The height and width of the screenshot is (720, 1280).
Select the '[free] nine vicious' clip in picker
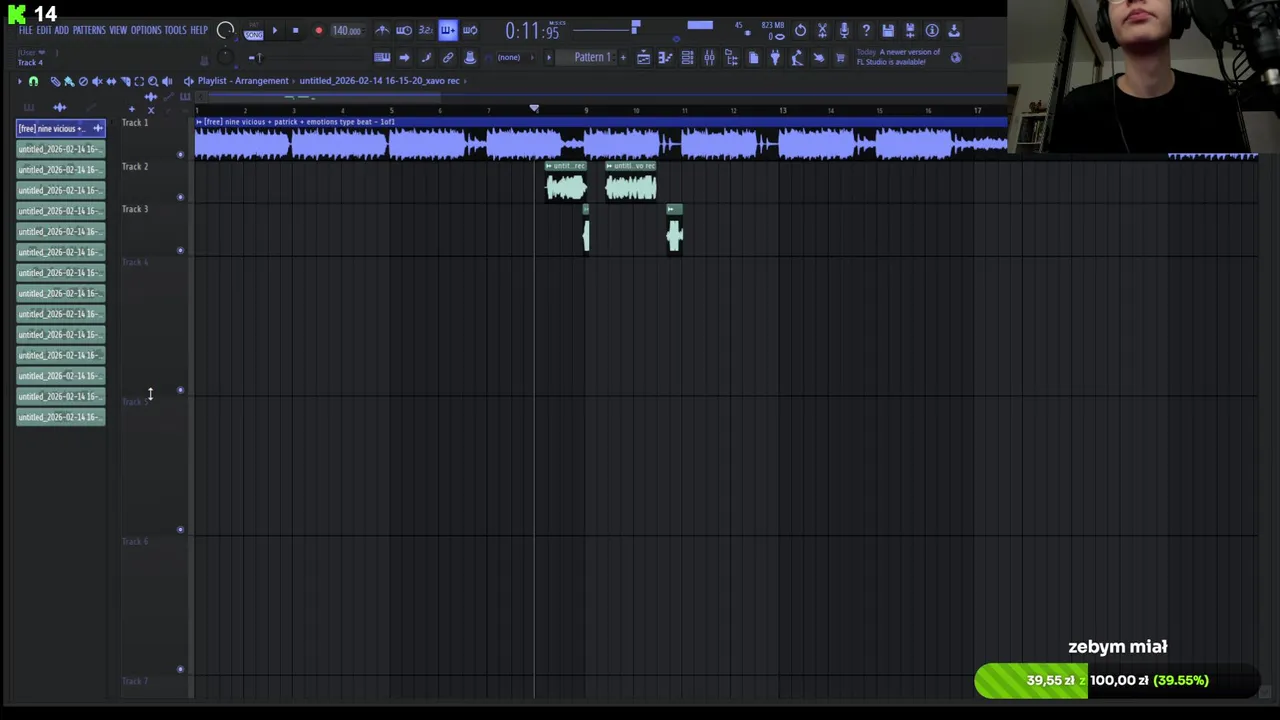[x=60, y=128]
